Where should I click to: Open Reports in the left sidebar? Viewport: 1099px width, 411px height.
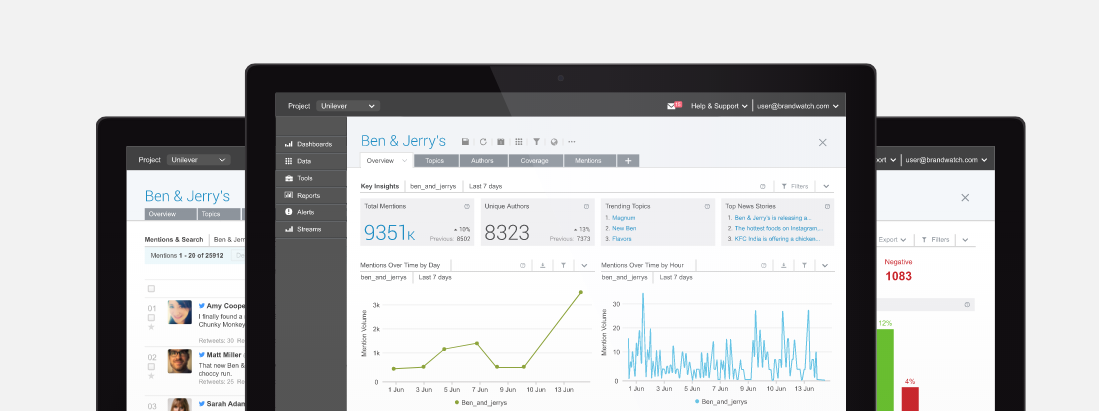(x=310, y=196)
